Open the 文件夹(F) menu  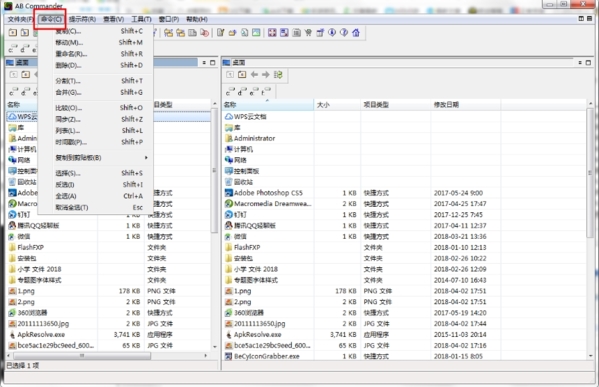point(20,19)
